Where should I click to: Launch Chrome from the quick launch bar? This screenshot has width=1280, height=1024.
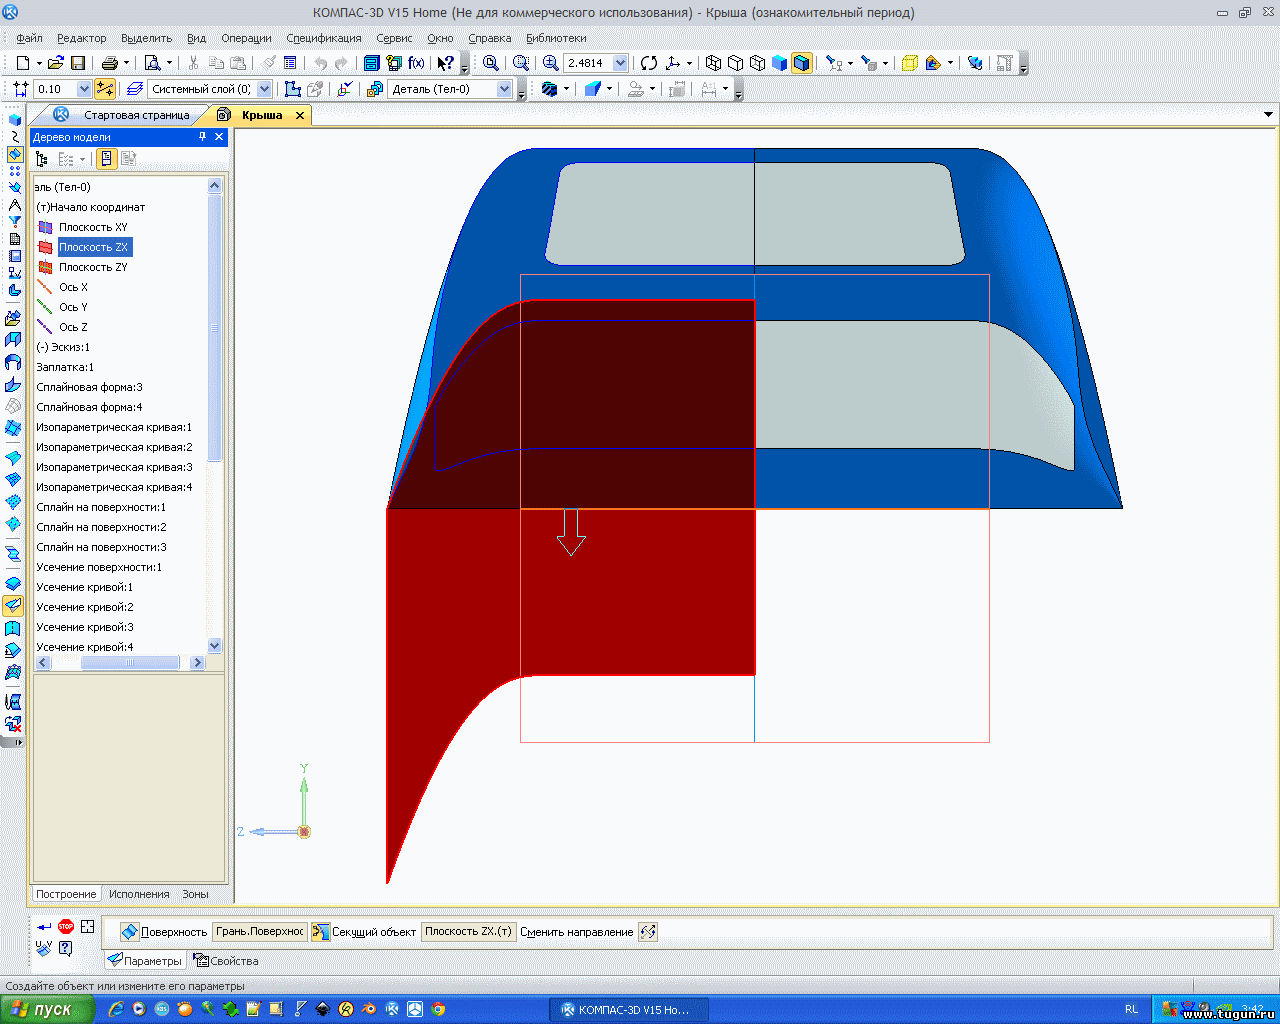pyautogui.click(x=438, y=1009)
